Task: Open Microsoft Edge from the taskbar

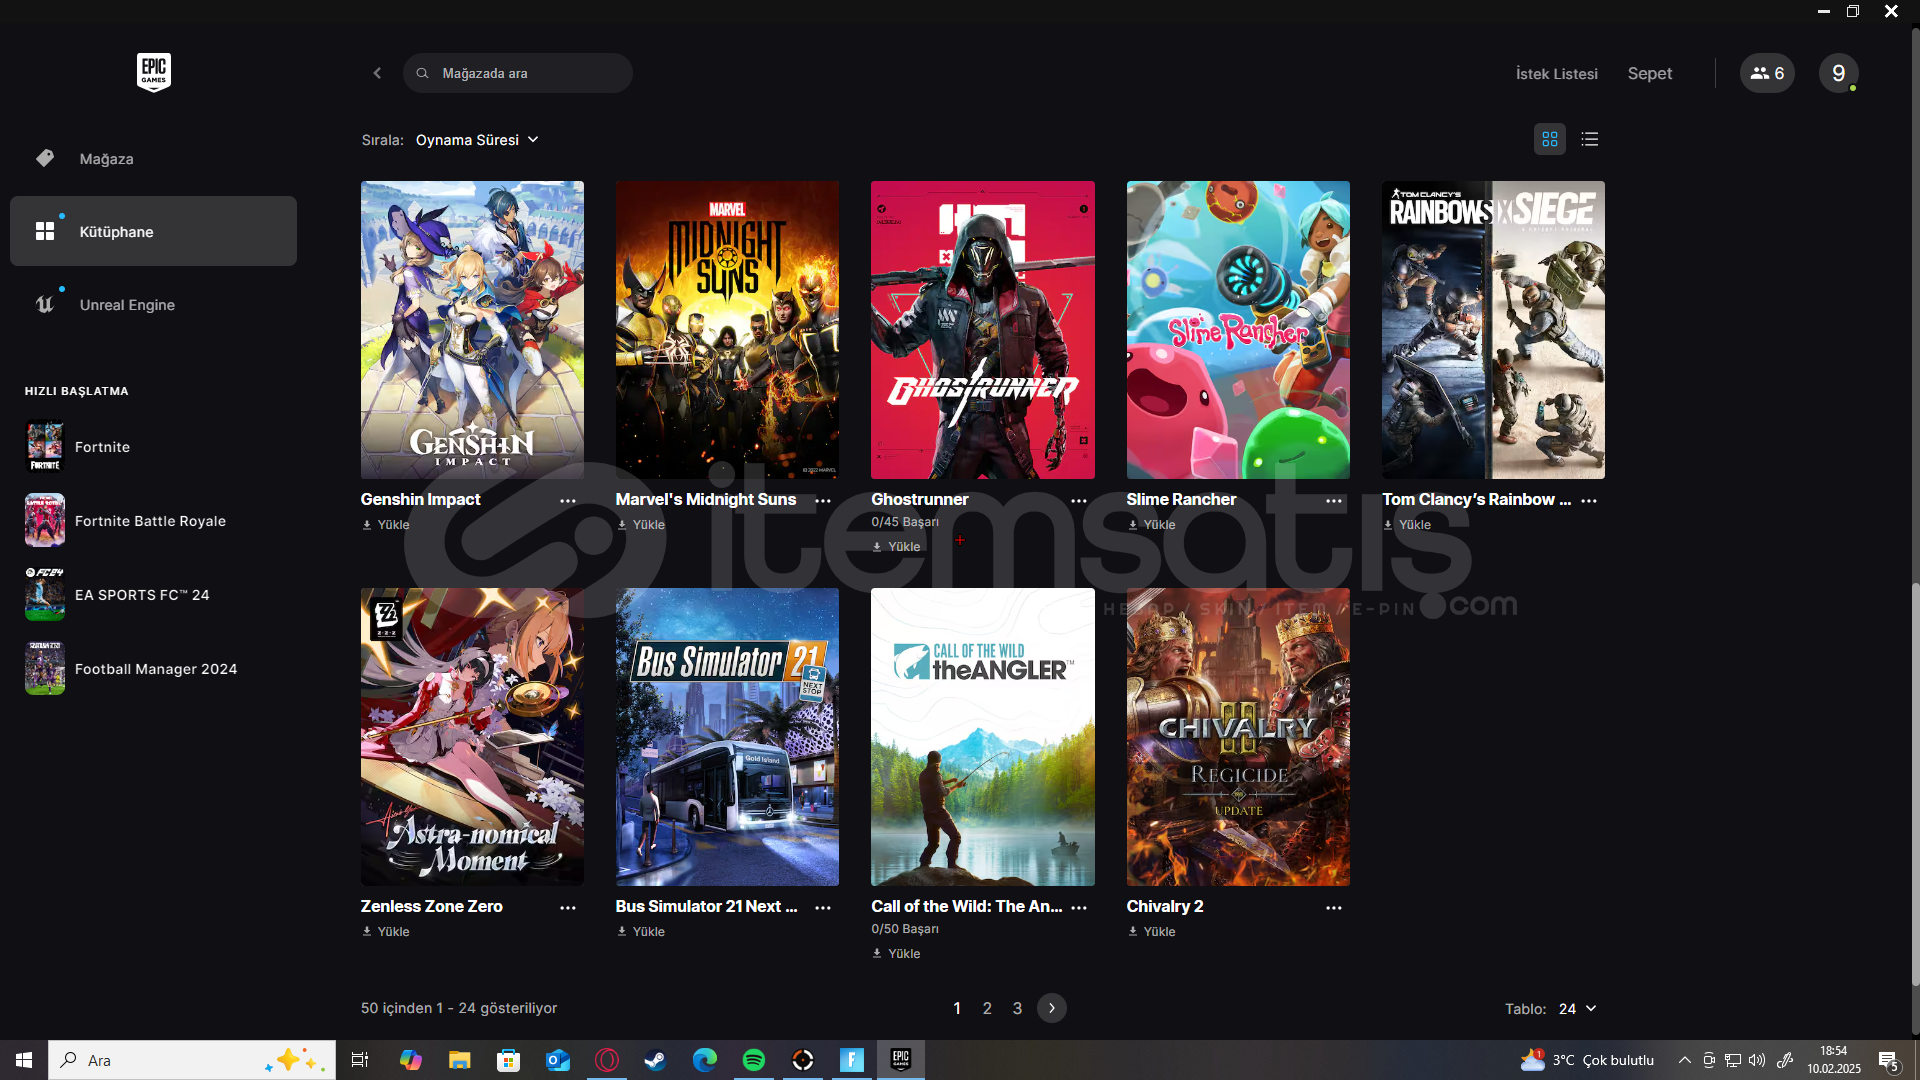Action: [x=705, y=1060]
